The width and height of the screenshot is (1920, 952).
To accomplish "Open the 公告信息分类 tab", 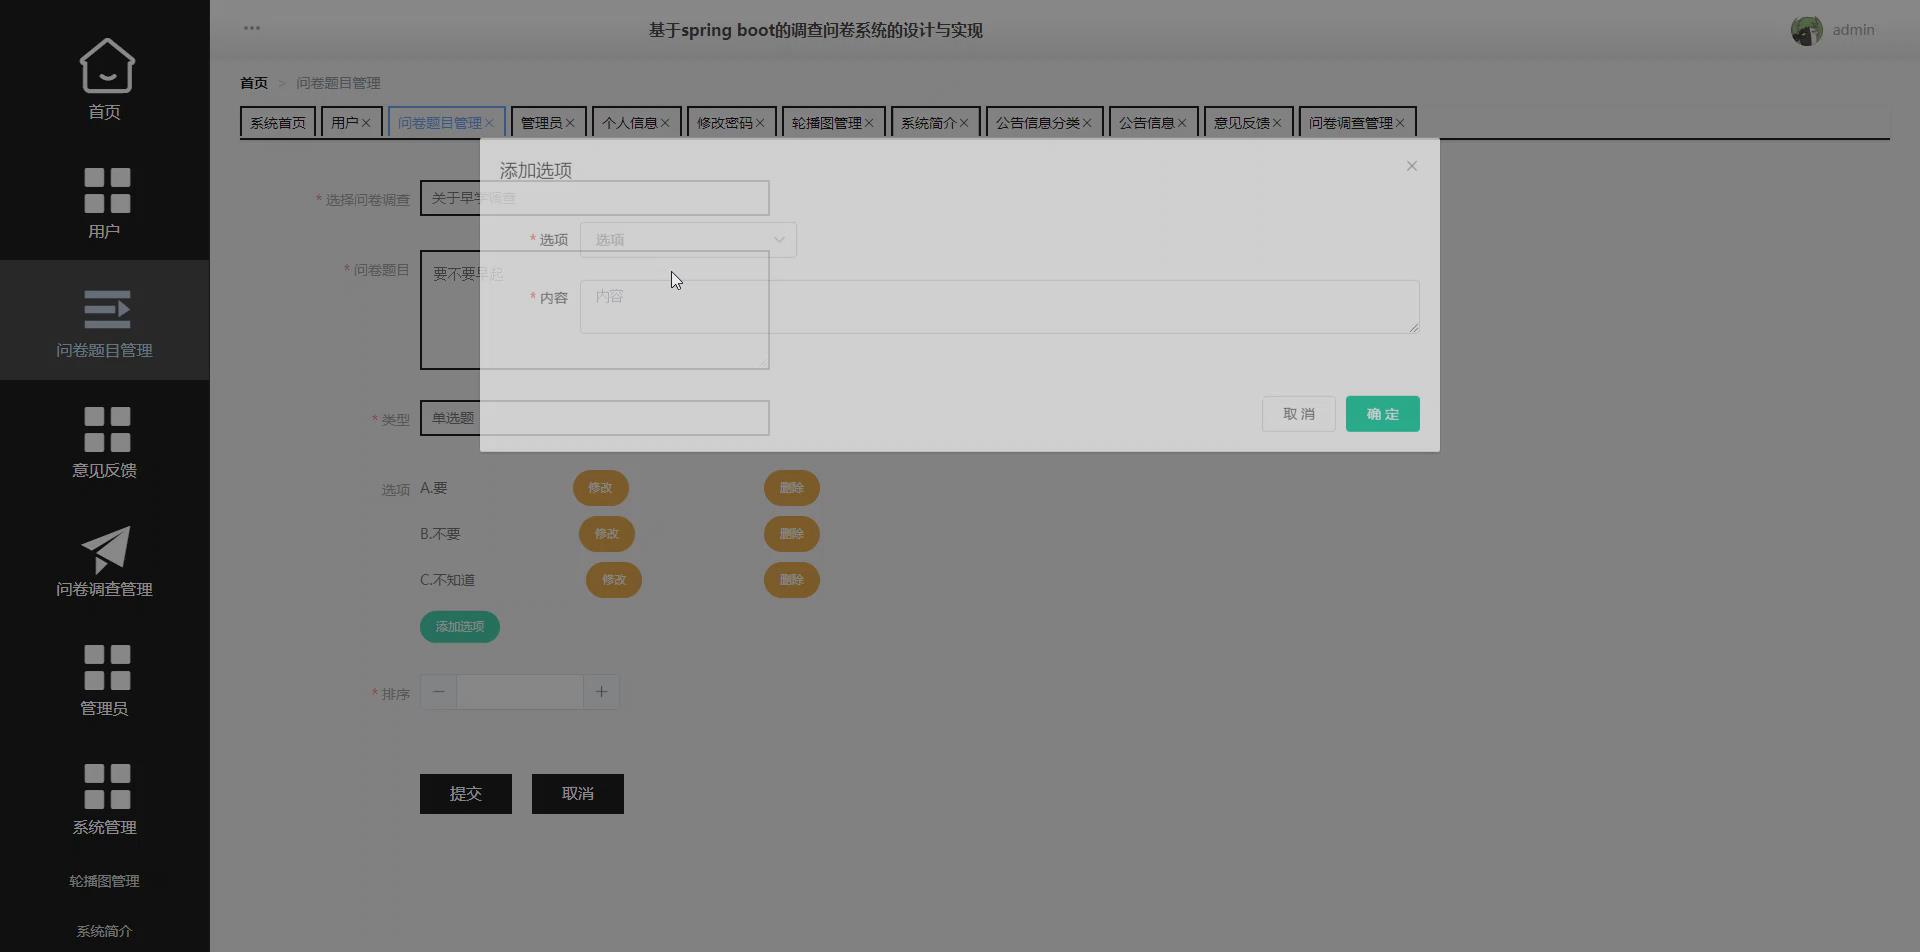I will [1038, 122].
